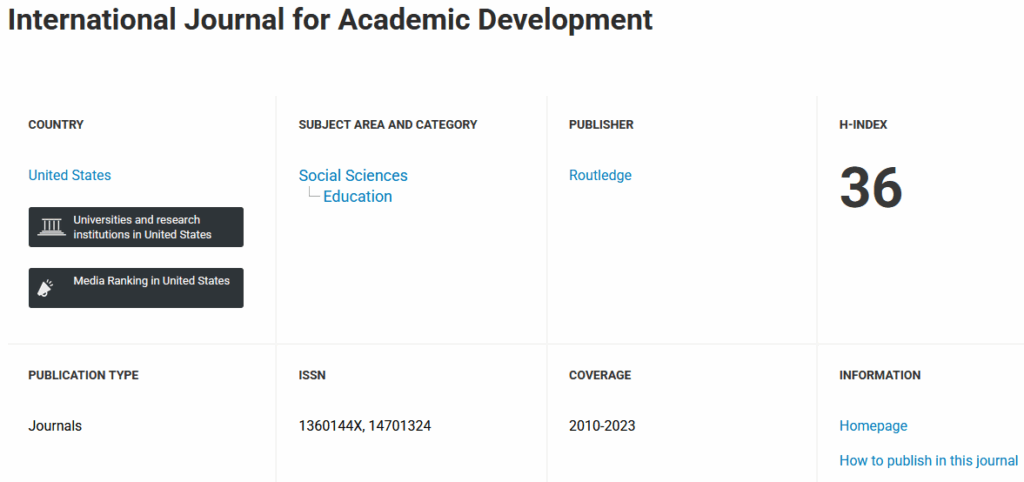Viewport: 1024px width, 482px height.
Task: Open the United States country link
Action: [x=70, y=175]
